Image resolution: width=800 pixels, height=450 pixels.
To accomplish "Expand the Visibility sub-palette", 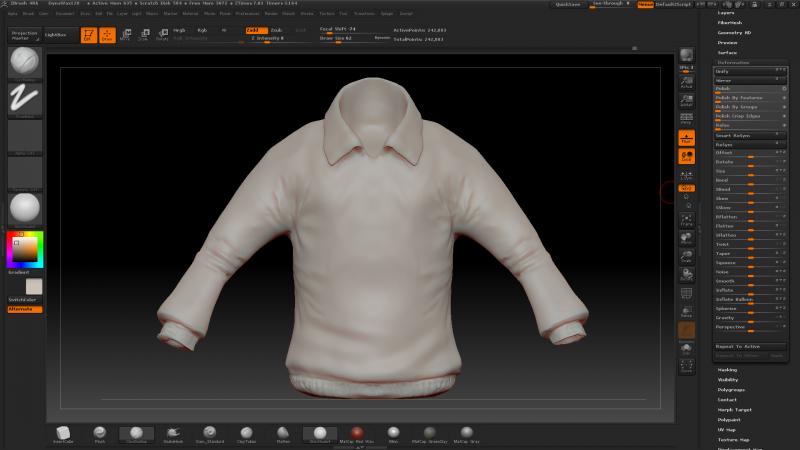I will click(728, 380).
